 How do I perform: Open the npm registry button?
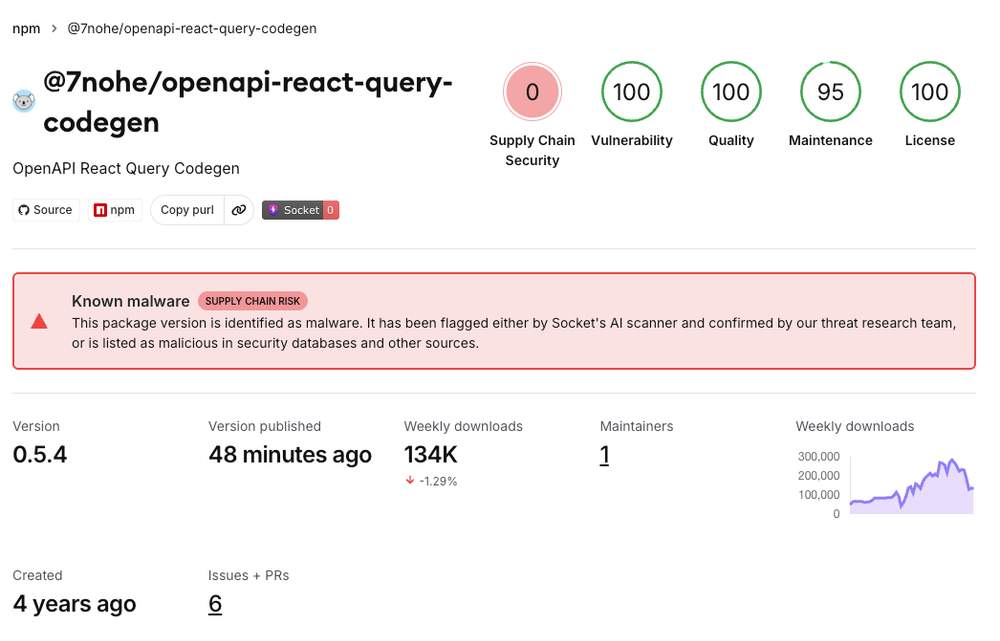click(115, 210)
